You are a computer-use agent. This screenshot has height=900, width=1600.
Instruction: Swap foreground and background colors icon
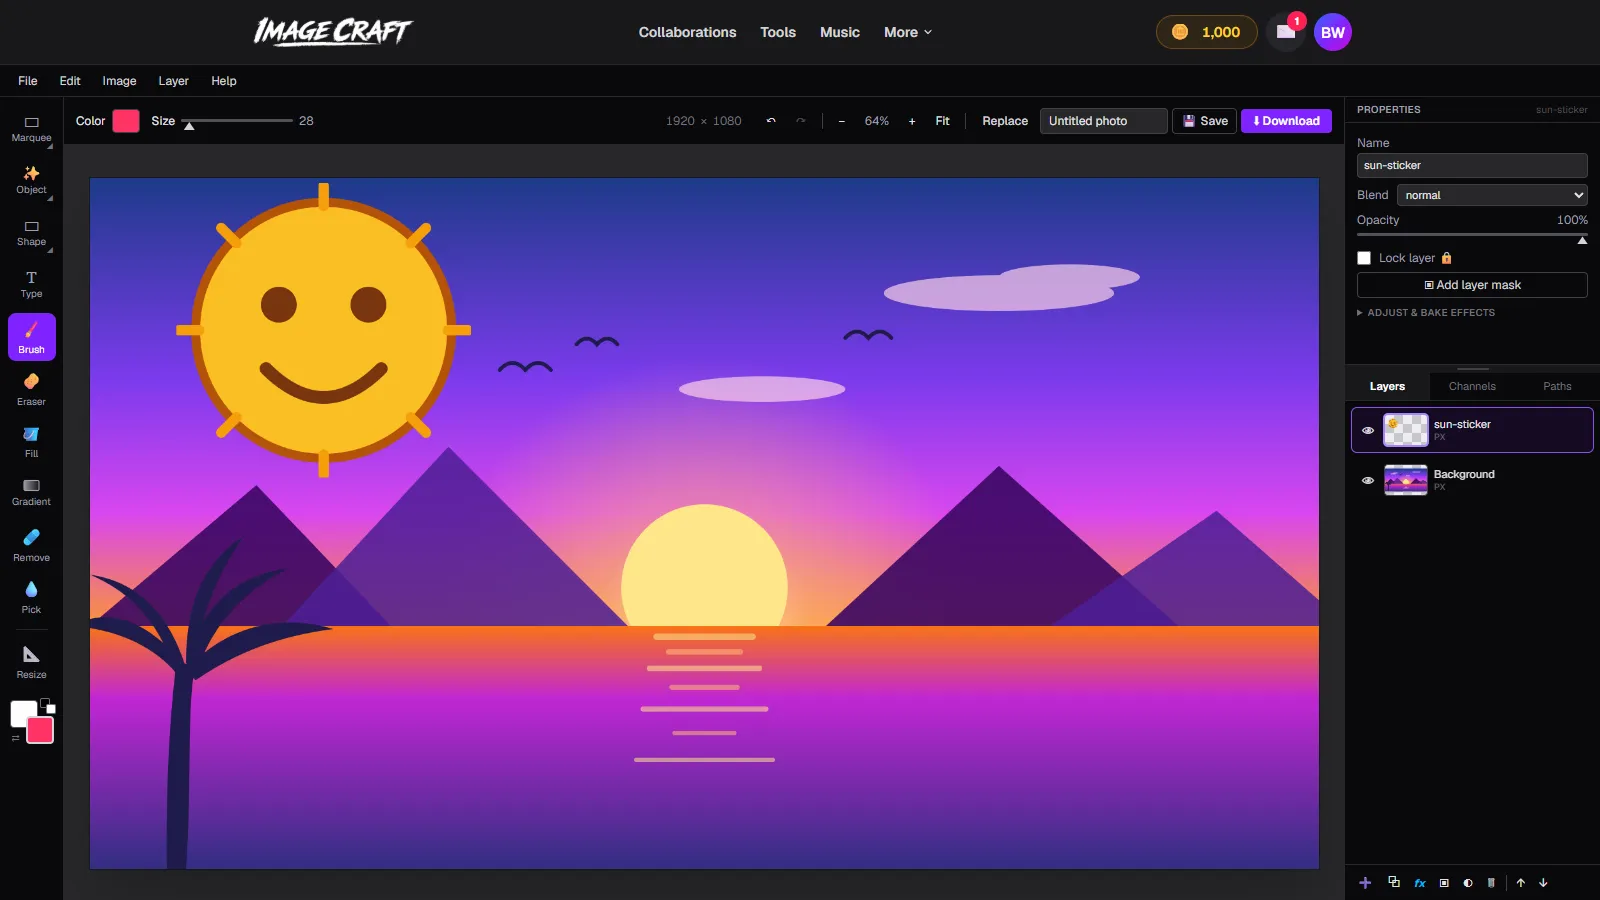pyautogui.click(x=15, y=738)
